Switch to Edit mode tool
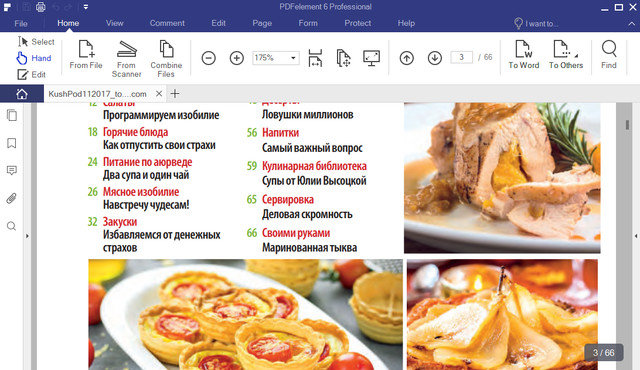The height and width of the screenshot is (370, 640). [31, 75]
